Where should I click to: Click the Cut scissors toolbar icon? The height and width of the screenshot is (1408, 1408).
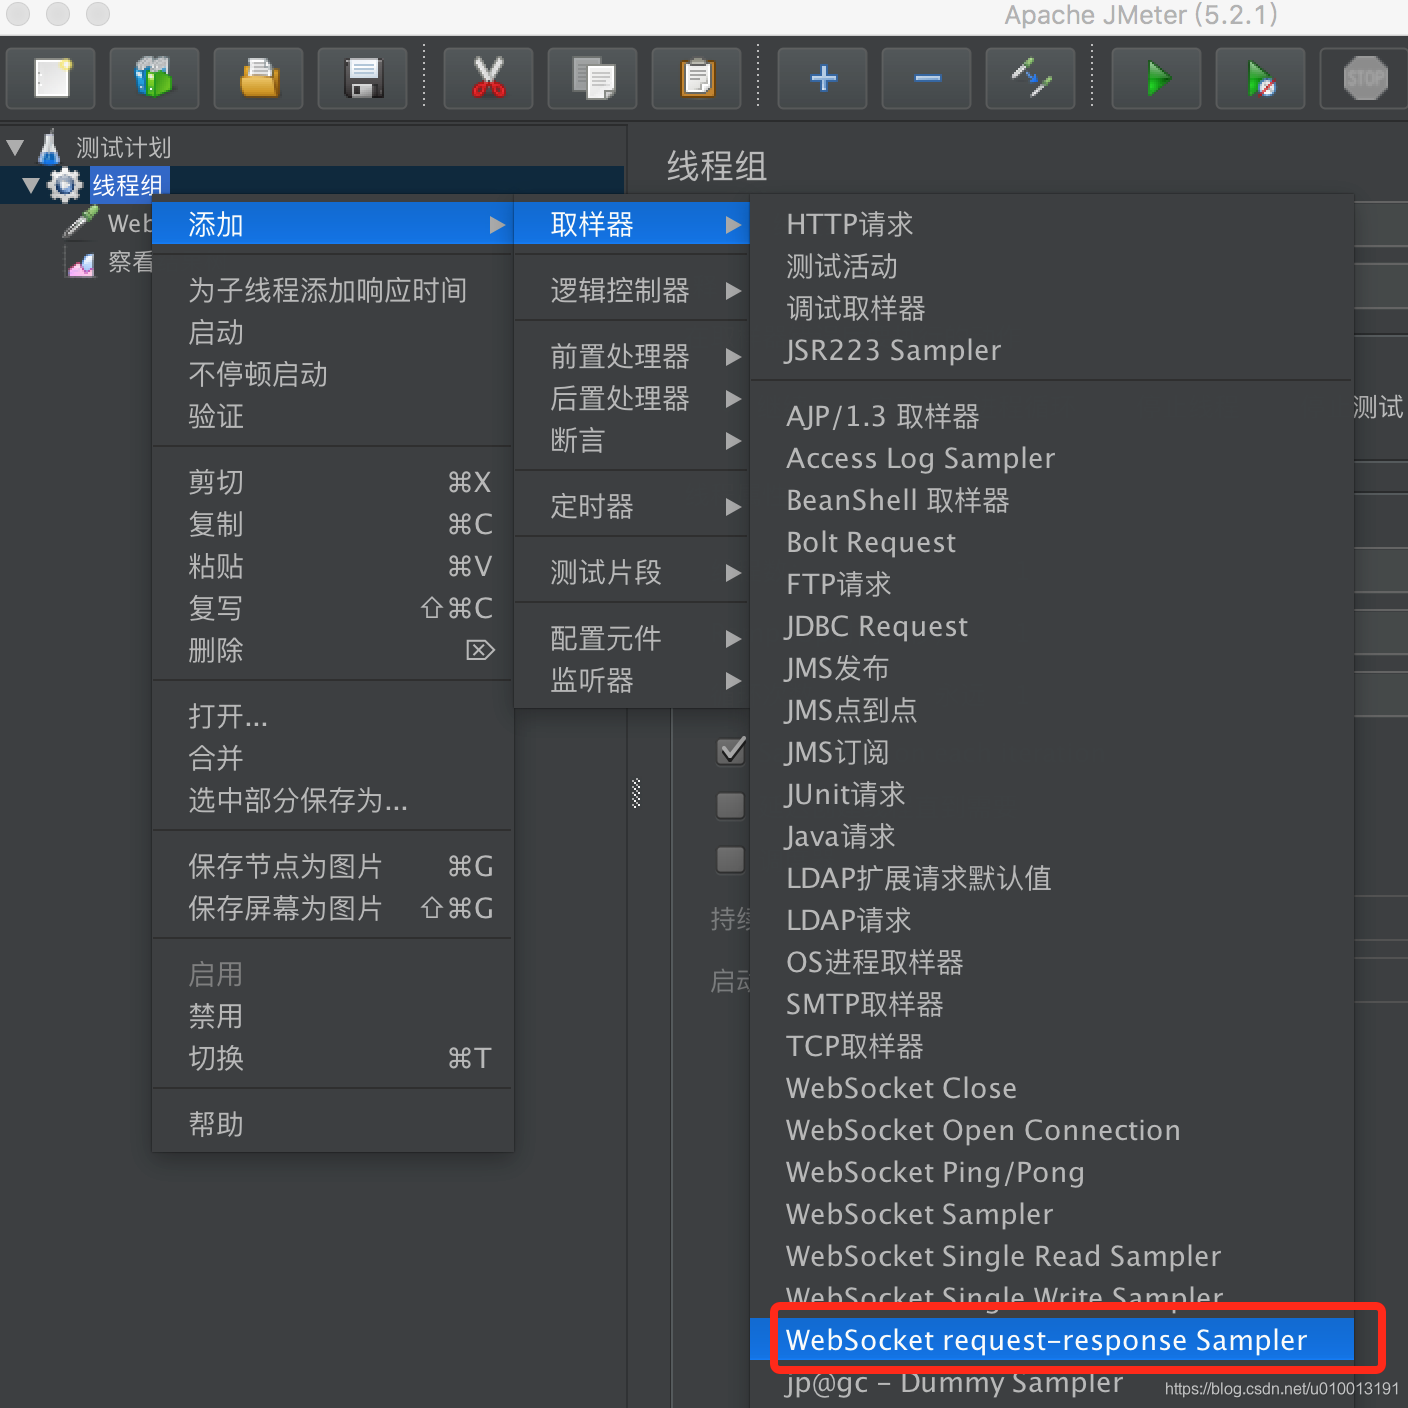[488, 78]
